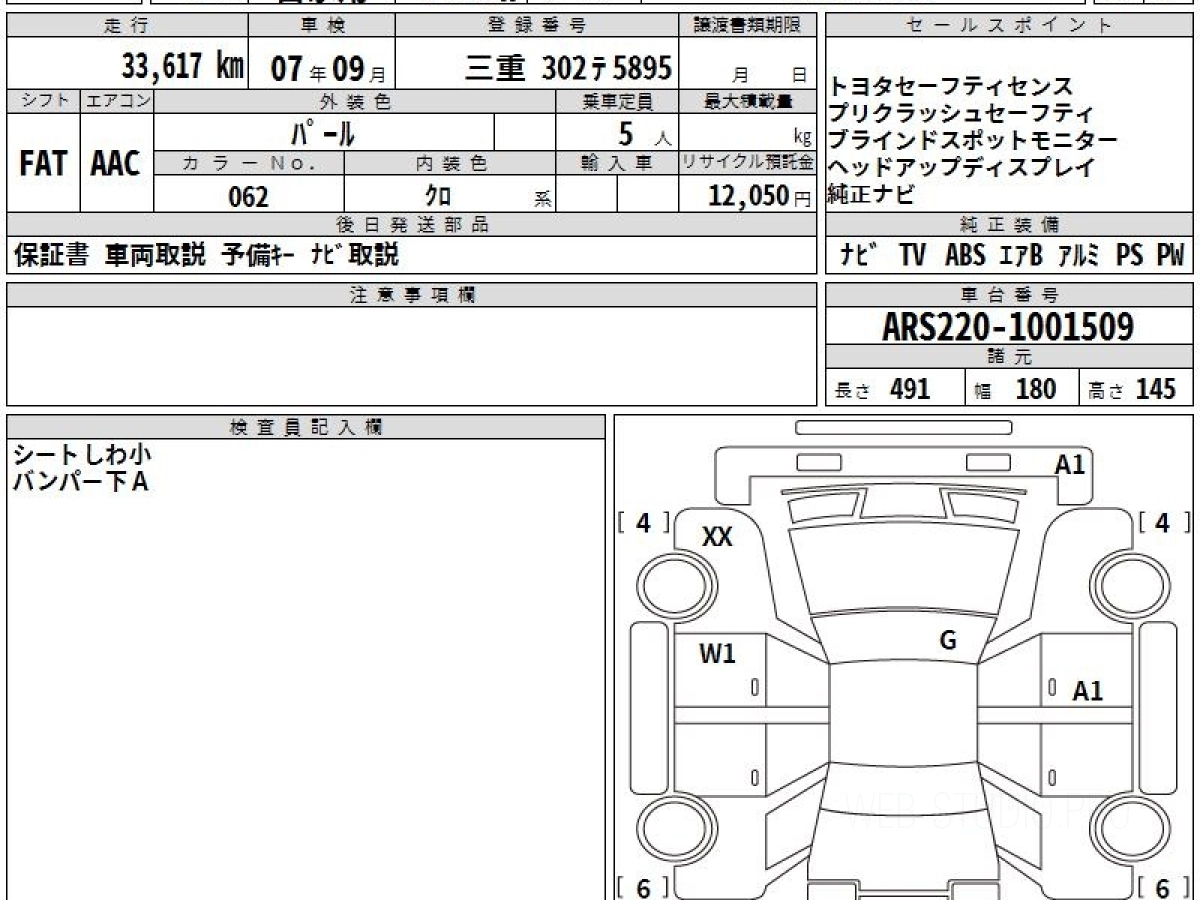Click the mileage value 33,617 km
The width and height of the screenshot is (1200, 900).
pyautogui.click(x=183, y=67)
